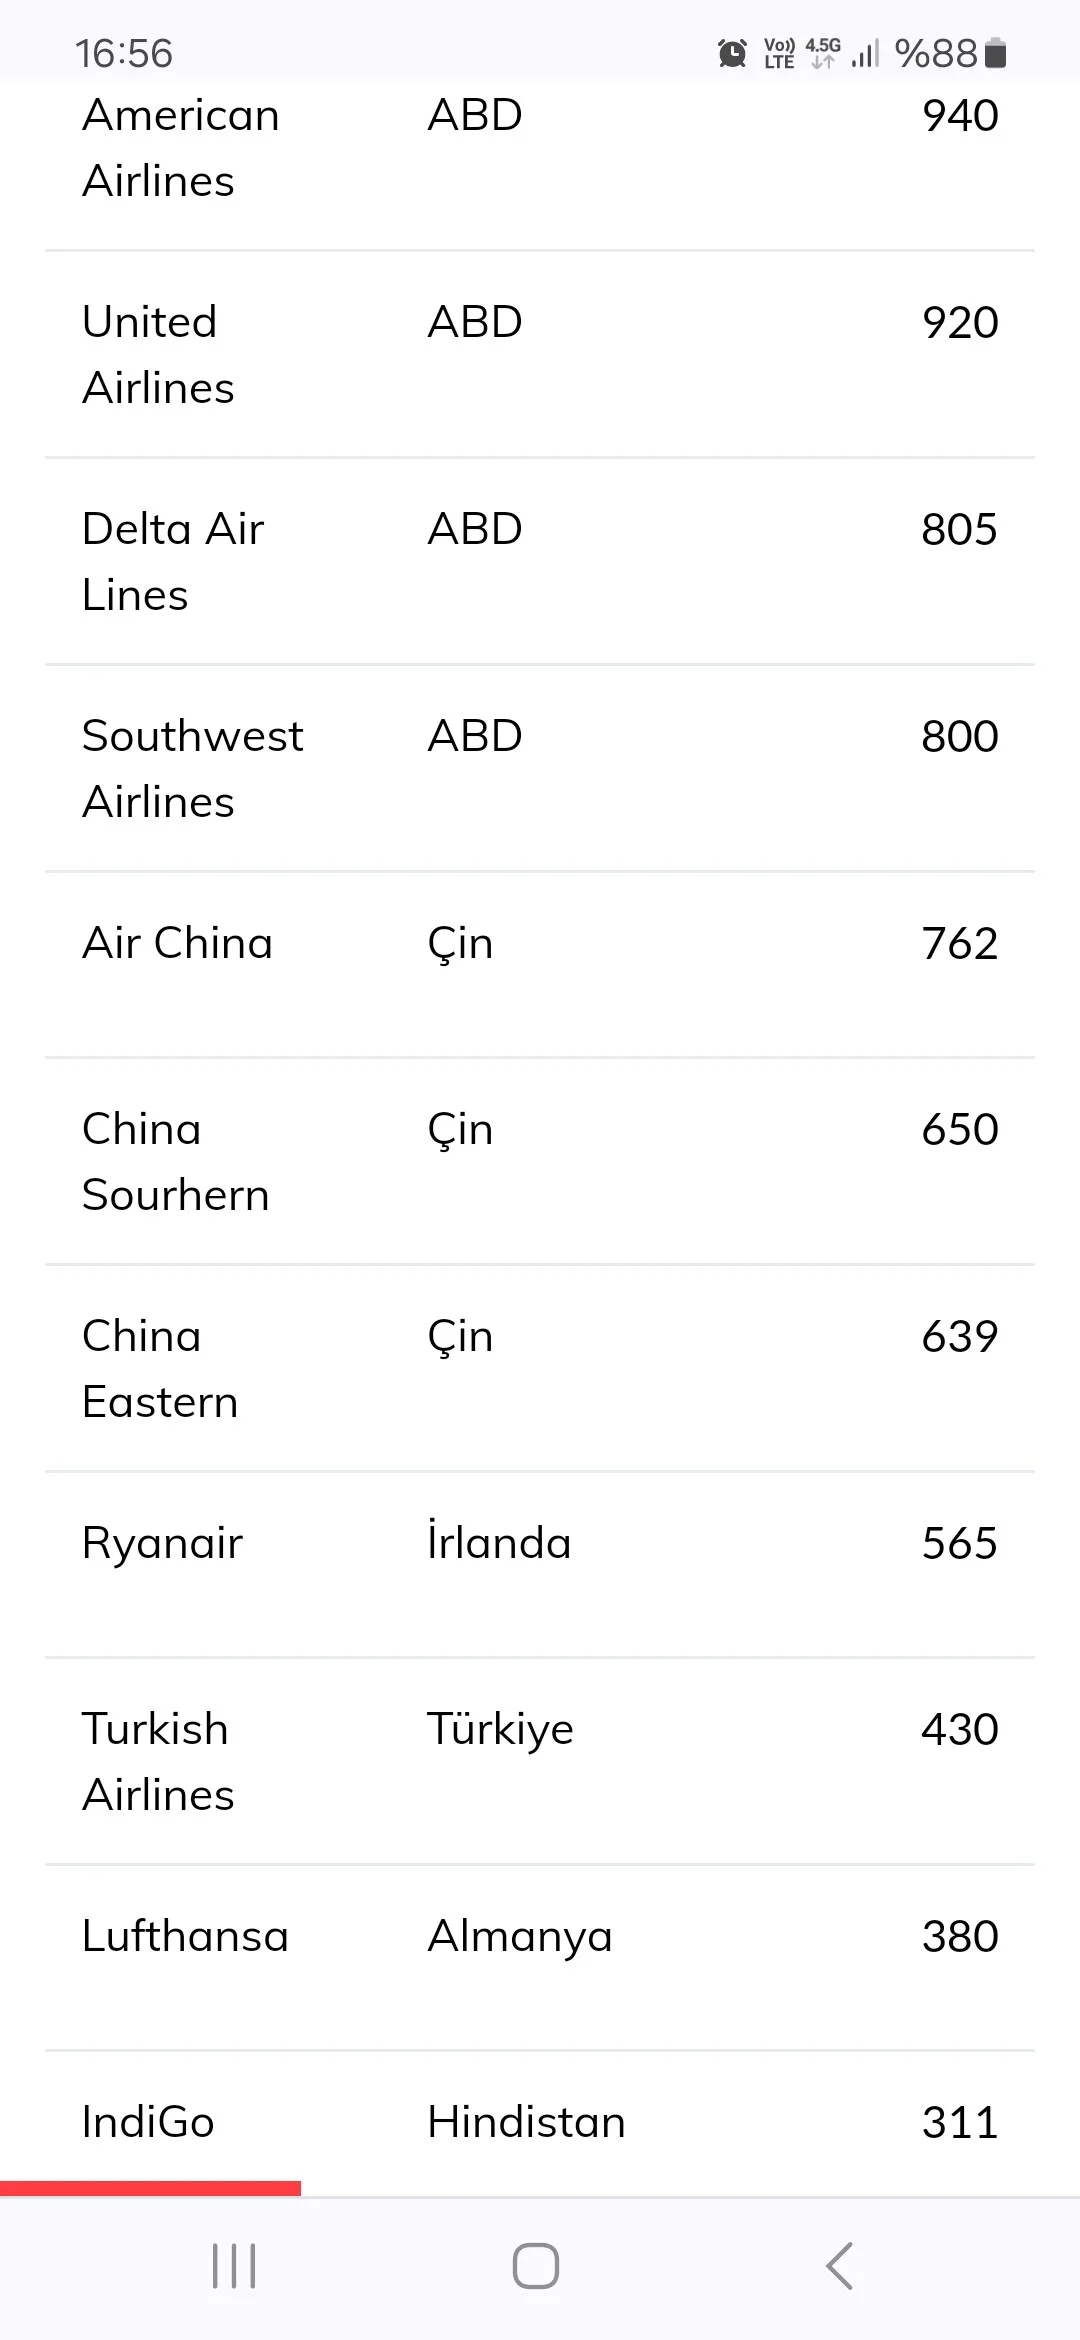1080x2340 pixels.
Task: Tap the 4.5G network indicator
Action: click(x=823, y=53)
